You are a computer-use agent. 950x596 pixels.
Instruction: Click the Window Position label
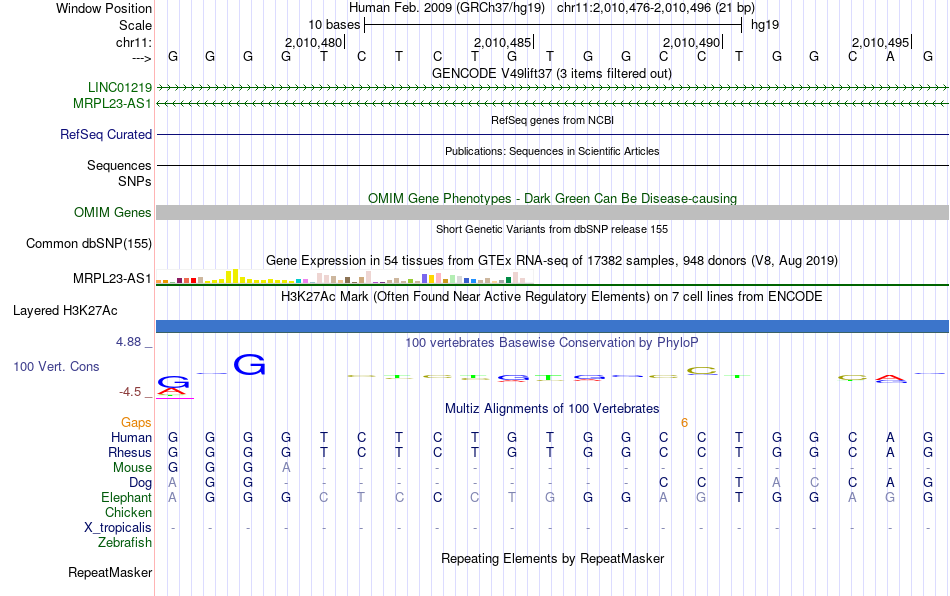coord(104,8)
